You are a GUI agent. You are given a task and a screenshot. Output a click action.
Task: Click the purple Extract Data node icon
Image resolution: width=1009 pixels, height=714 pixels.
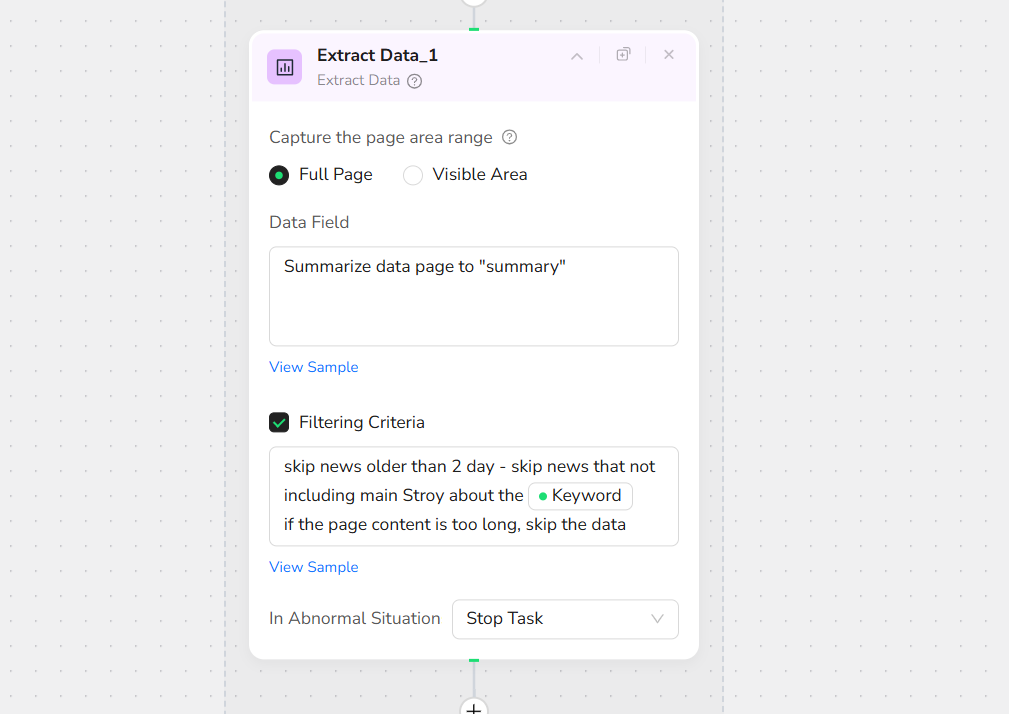(x=284, y=67)
